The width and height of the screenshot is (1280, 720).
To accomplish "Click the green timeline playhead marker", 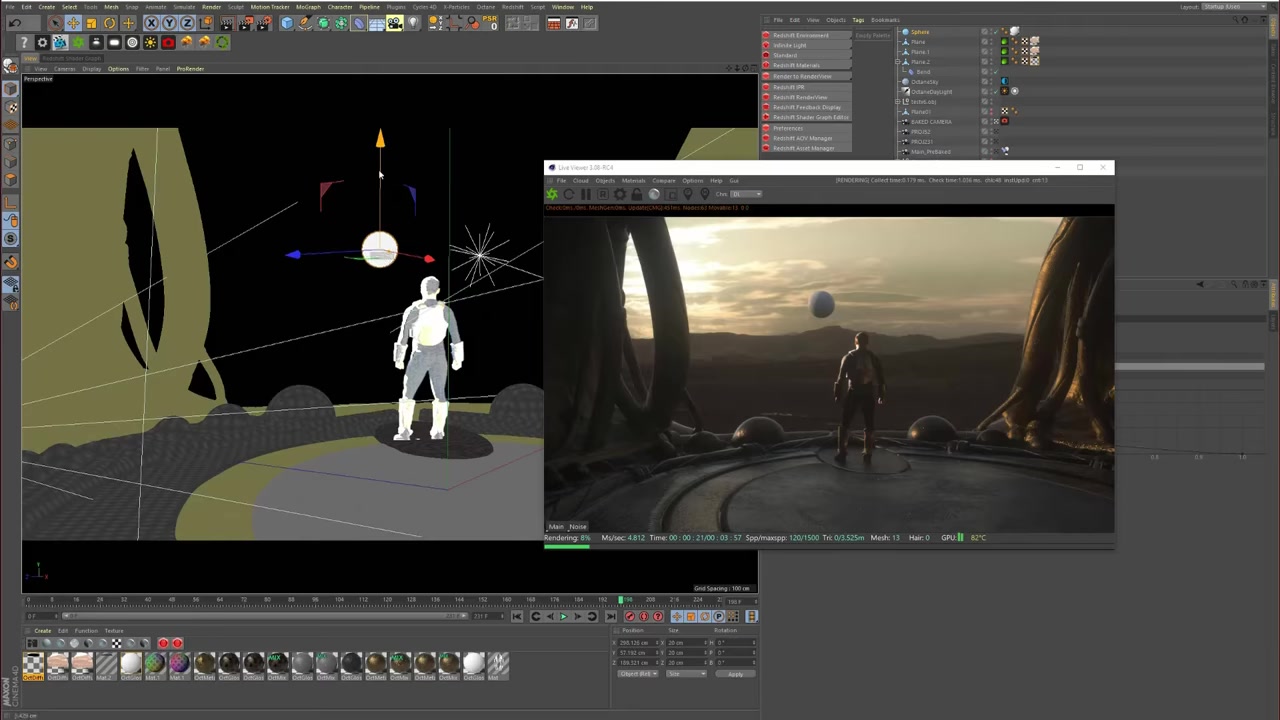I will click(x=622, y=600).
